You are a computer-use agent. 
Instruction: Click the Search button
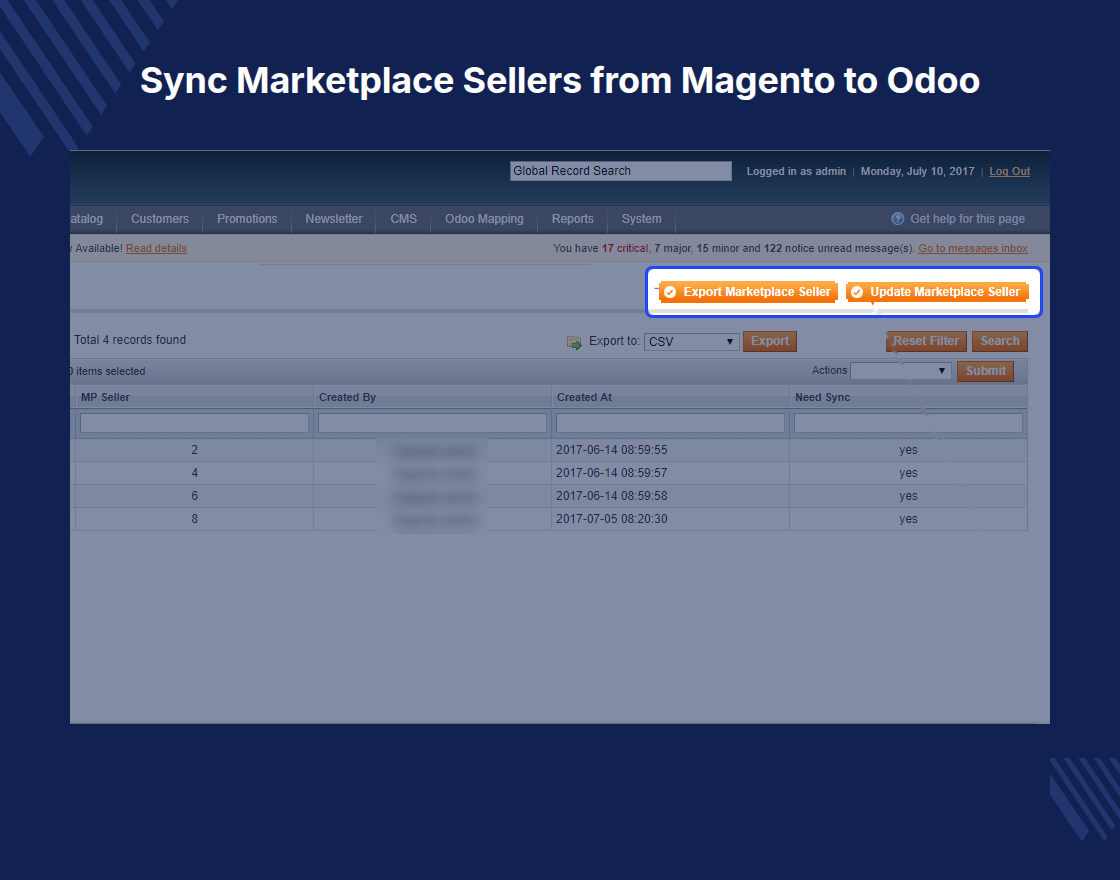point(1000,341)
